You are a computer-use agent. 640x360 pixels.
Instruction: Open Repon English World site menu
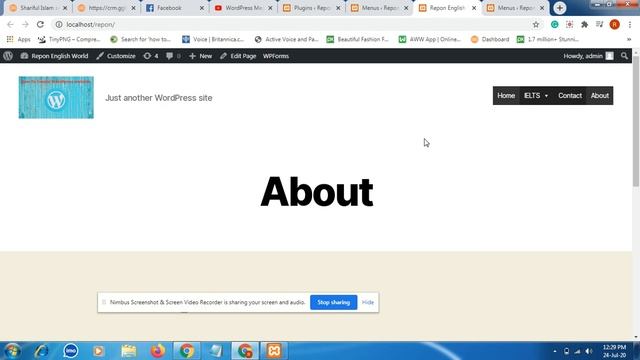[54, 56]
